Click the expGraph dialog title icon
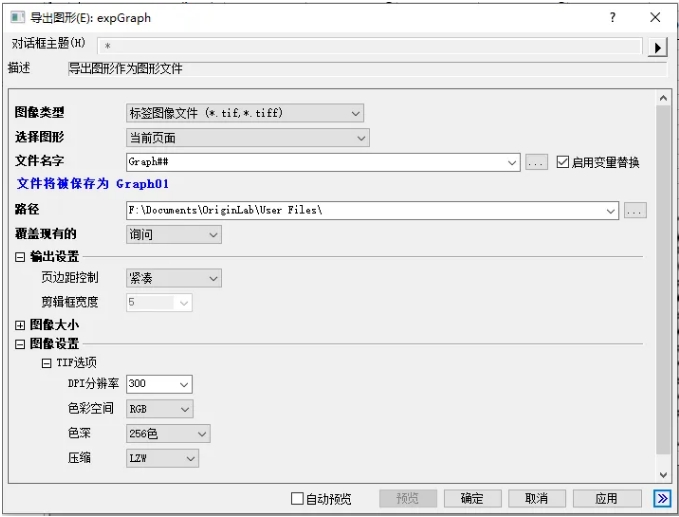679x517 pixels. tap(17, 17)
